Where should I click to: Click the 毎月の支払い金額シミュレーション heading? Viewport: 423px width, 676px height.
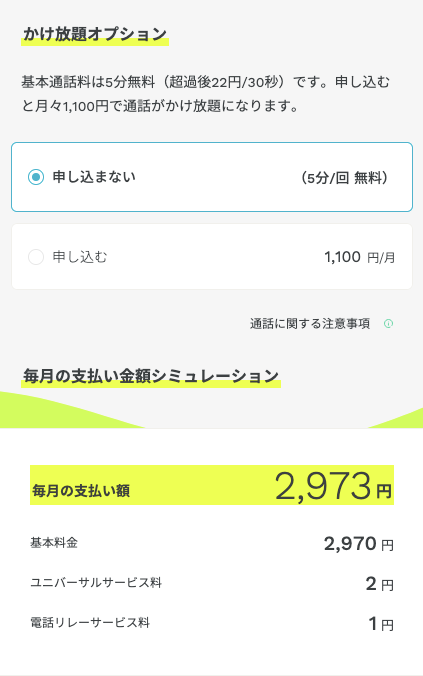[x=151, y=376]
